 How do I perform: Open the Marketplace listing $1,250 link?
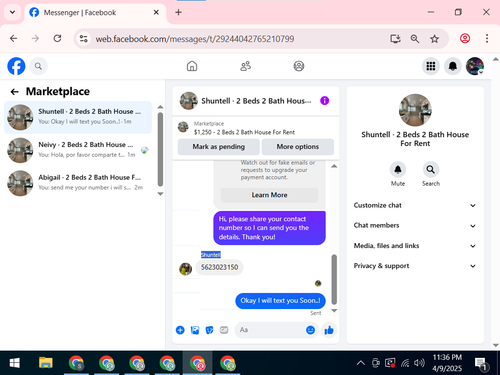coord(244,132)
